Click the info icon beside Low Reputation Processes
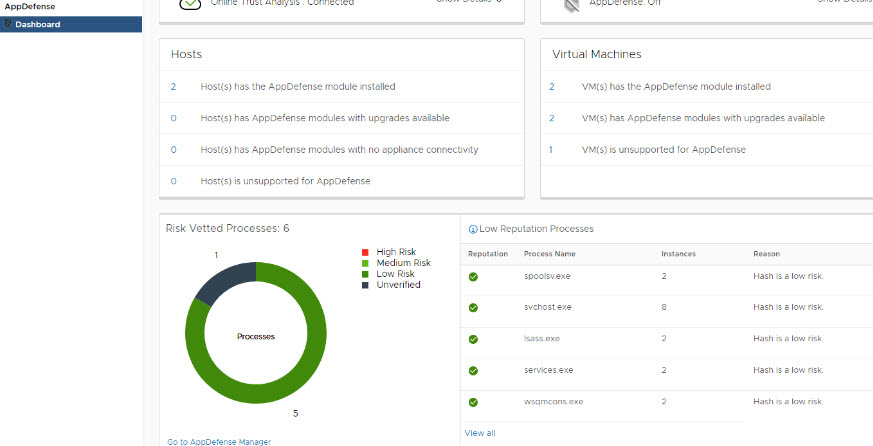Image resolution: width=873 pixels, height=446 pixels. (472, 230)
